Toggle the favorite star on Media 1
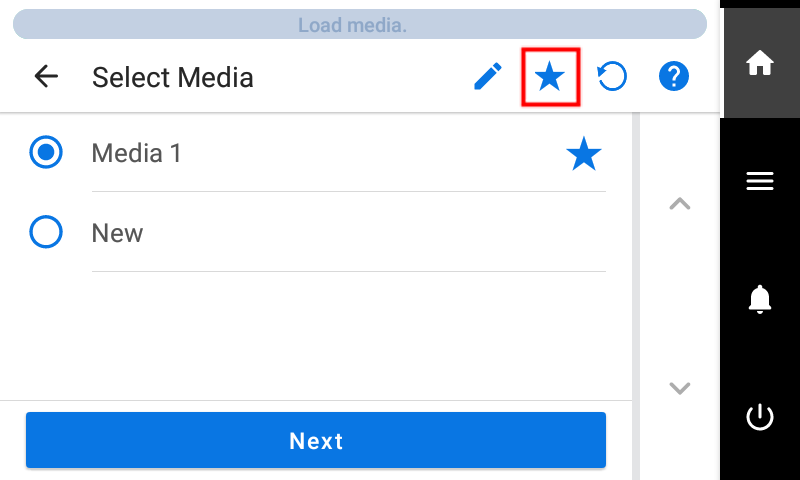 click(x=584, y=154)
